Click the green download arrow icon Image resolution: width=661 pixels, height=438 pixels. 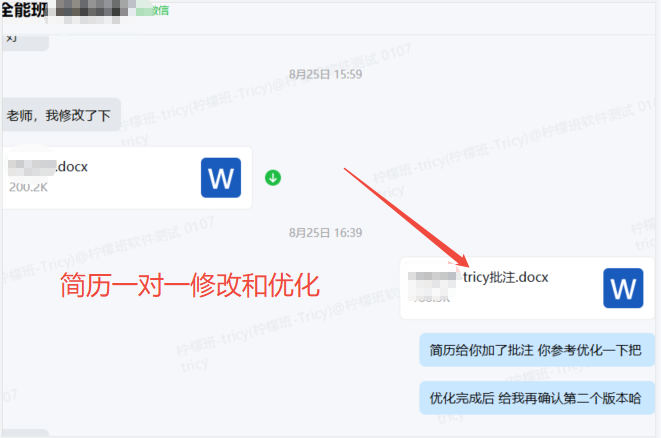[x=273, y=178]
